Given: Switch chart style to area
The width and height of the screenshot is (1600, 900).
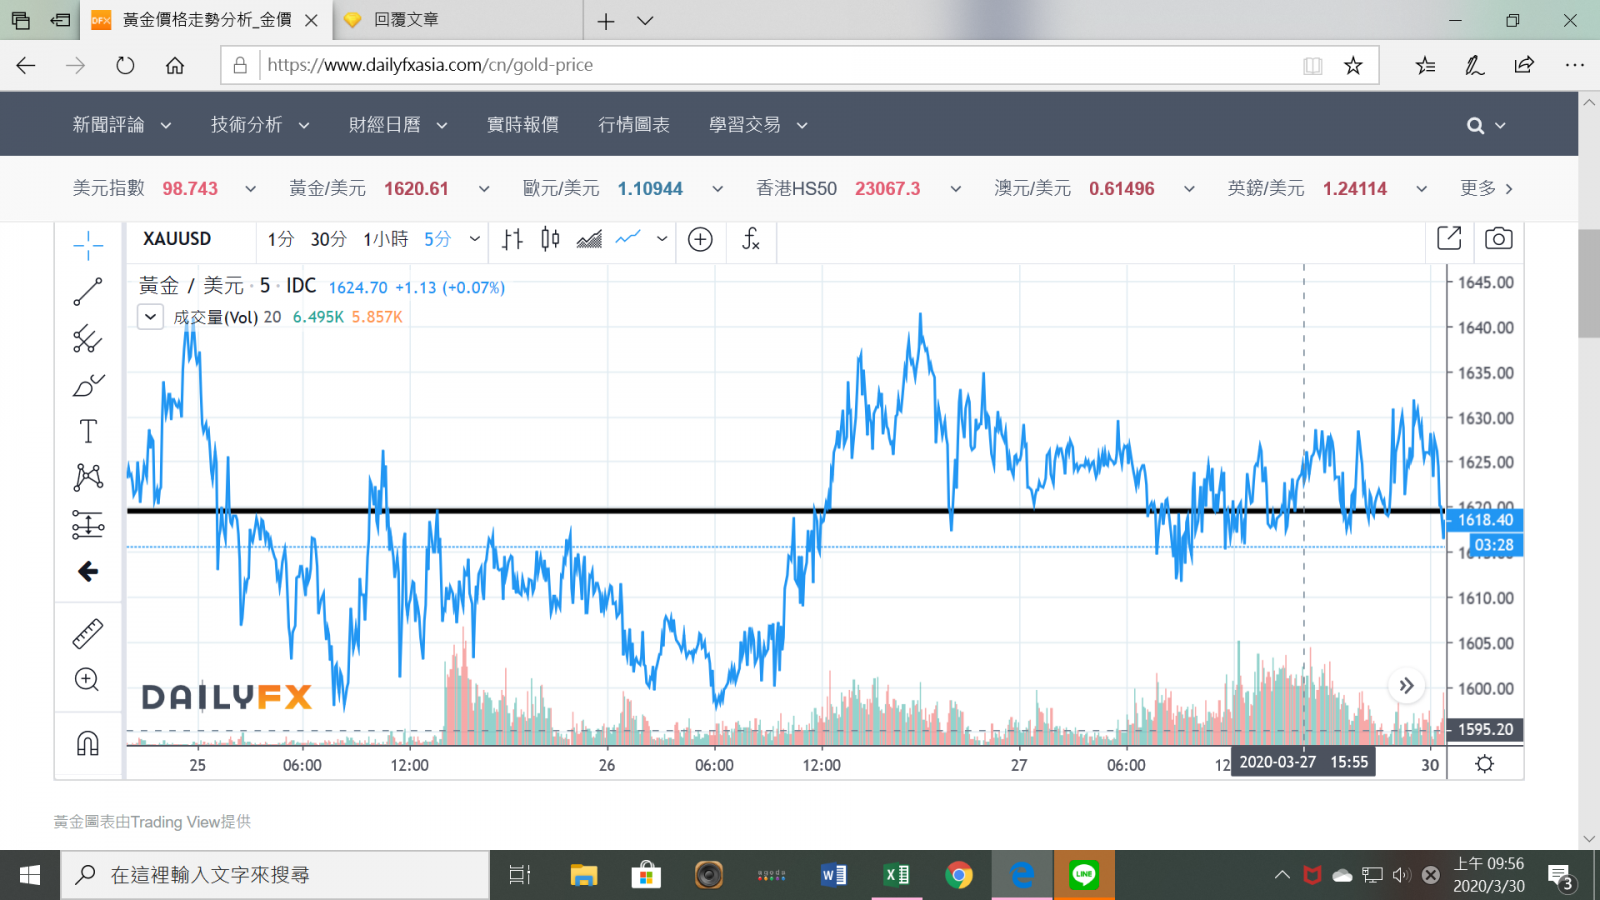Looking at the screenshot, I should click(589, 239).
